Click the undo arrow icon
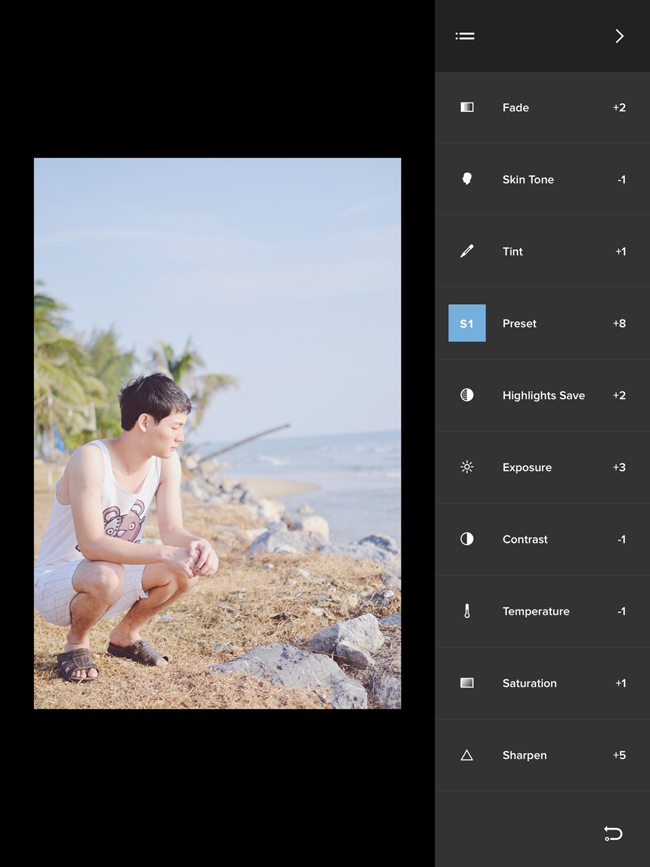The height and width of the screenshot is (867, 650). pos(613,833)
